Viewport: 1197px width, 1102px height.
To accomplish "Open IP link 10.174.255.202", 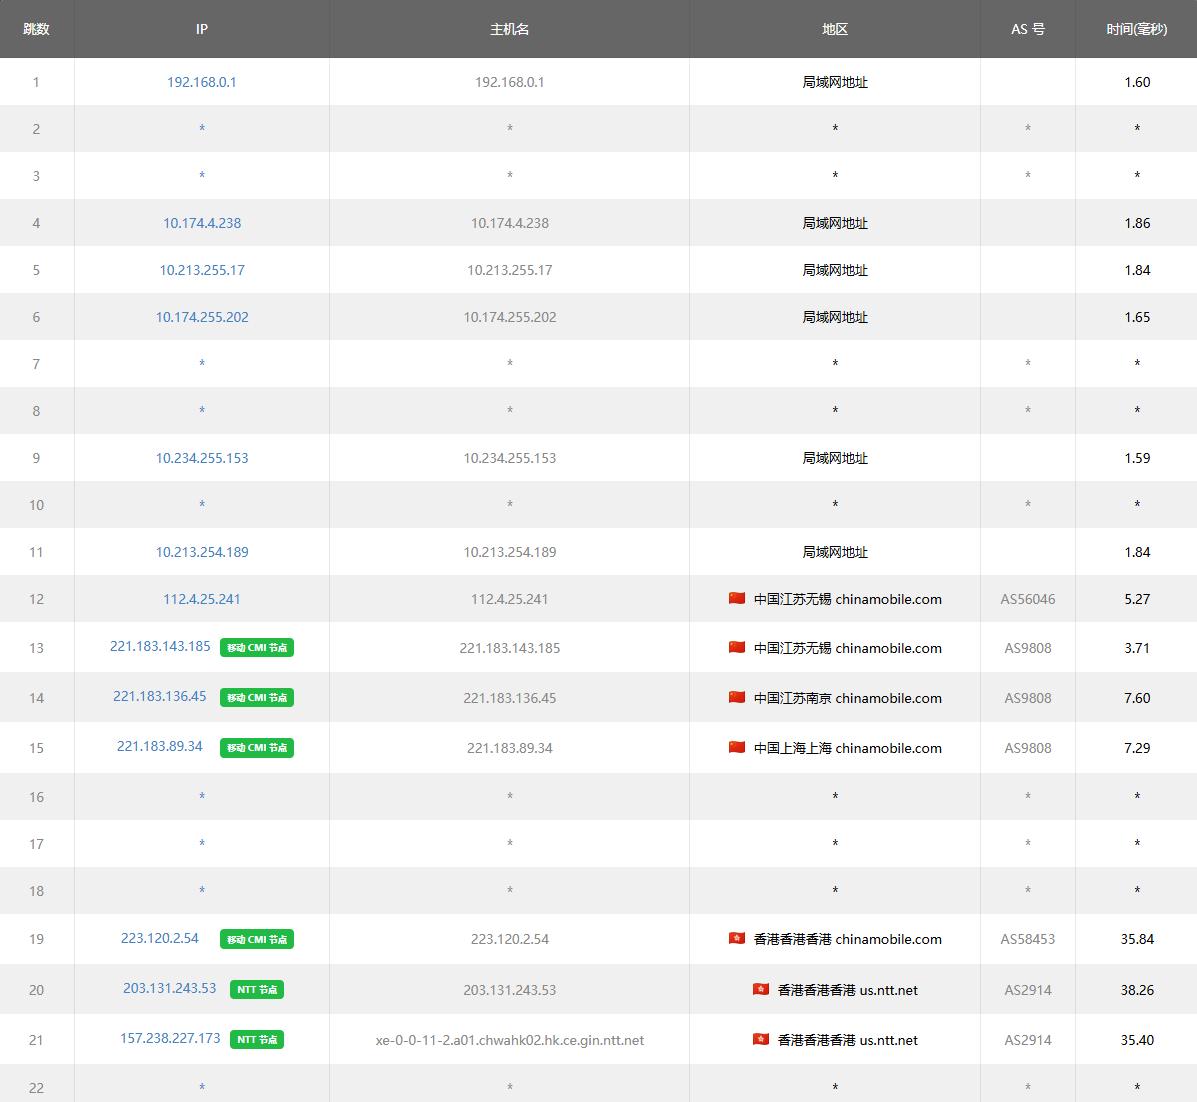I will 202,317.
